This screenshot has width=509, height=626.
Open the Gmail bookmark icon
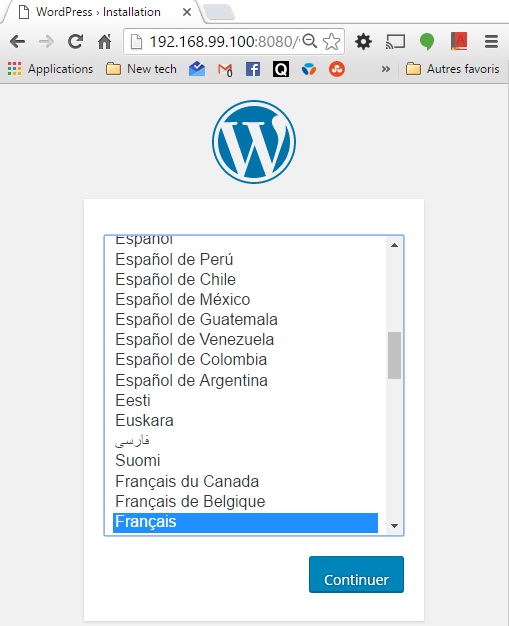coord(225,70)
